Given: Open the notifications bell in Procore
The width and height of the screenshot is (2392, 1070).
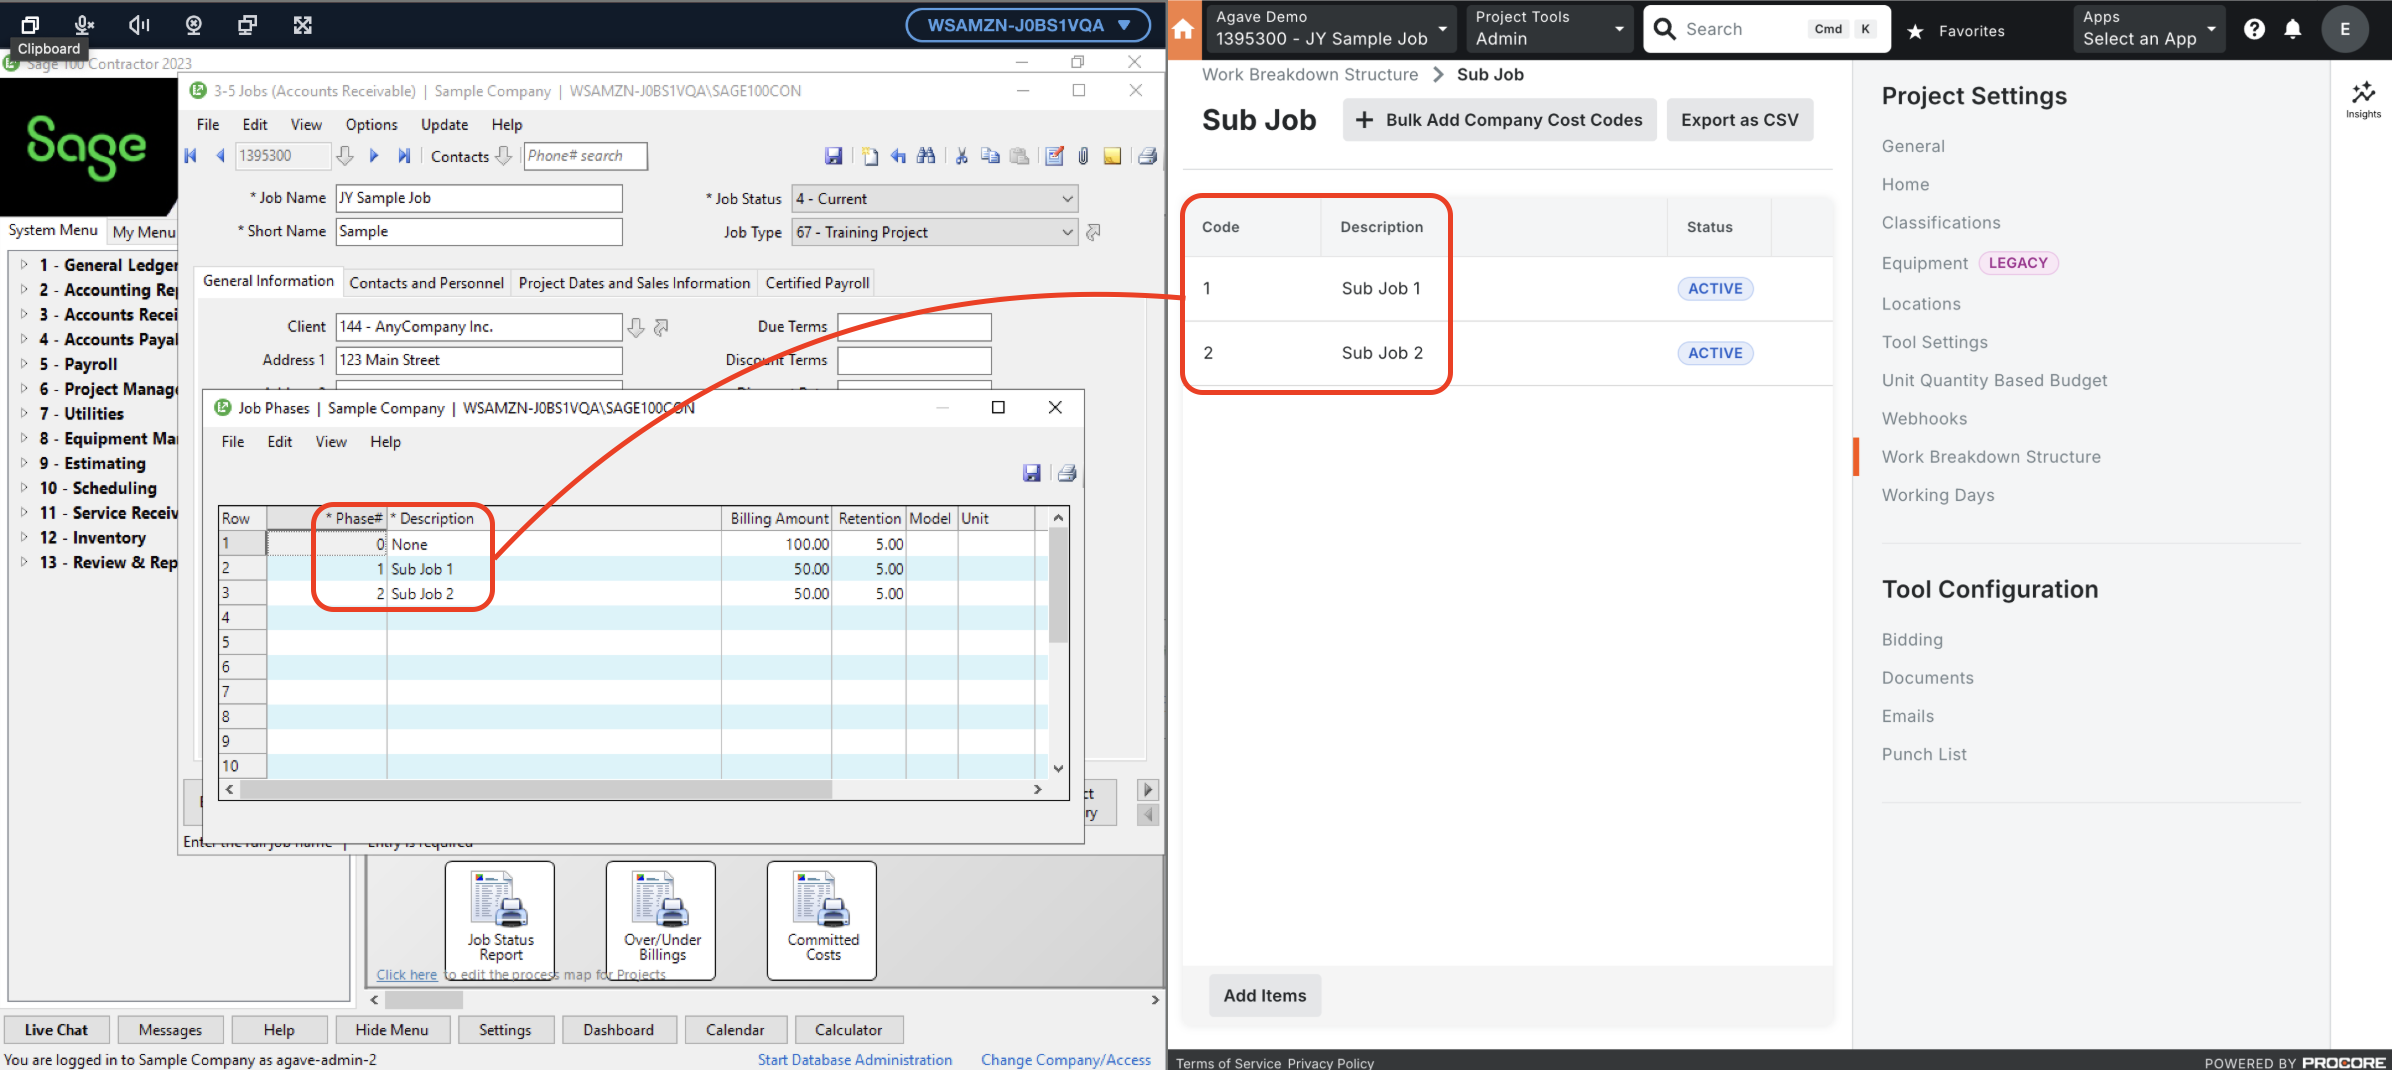Looking at the screenshot, I should 2294,29.
